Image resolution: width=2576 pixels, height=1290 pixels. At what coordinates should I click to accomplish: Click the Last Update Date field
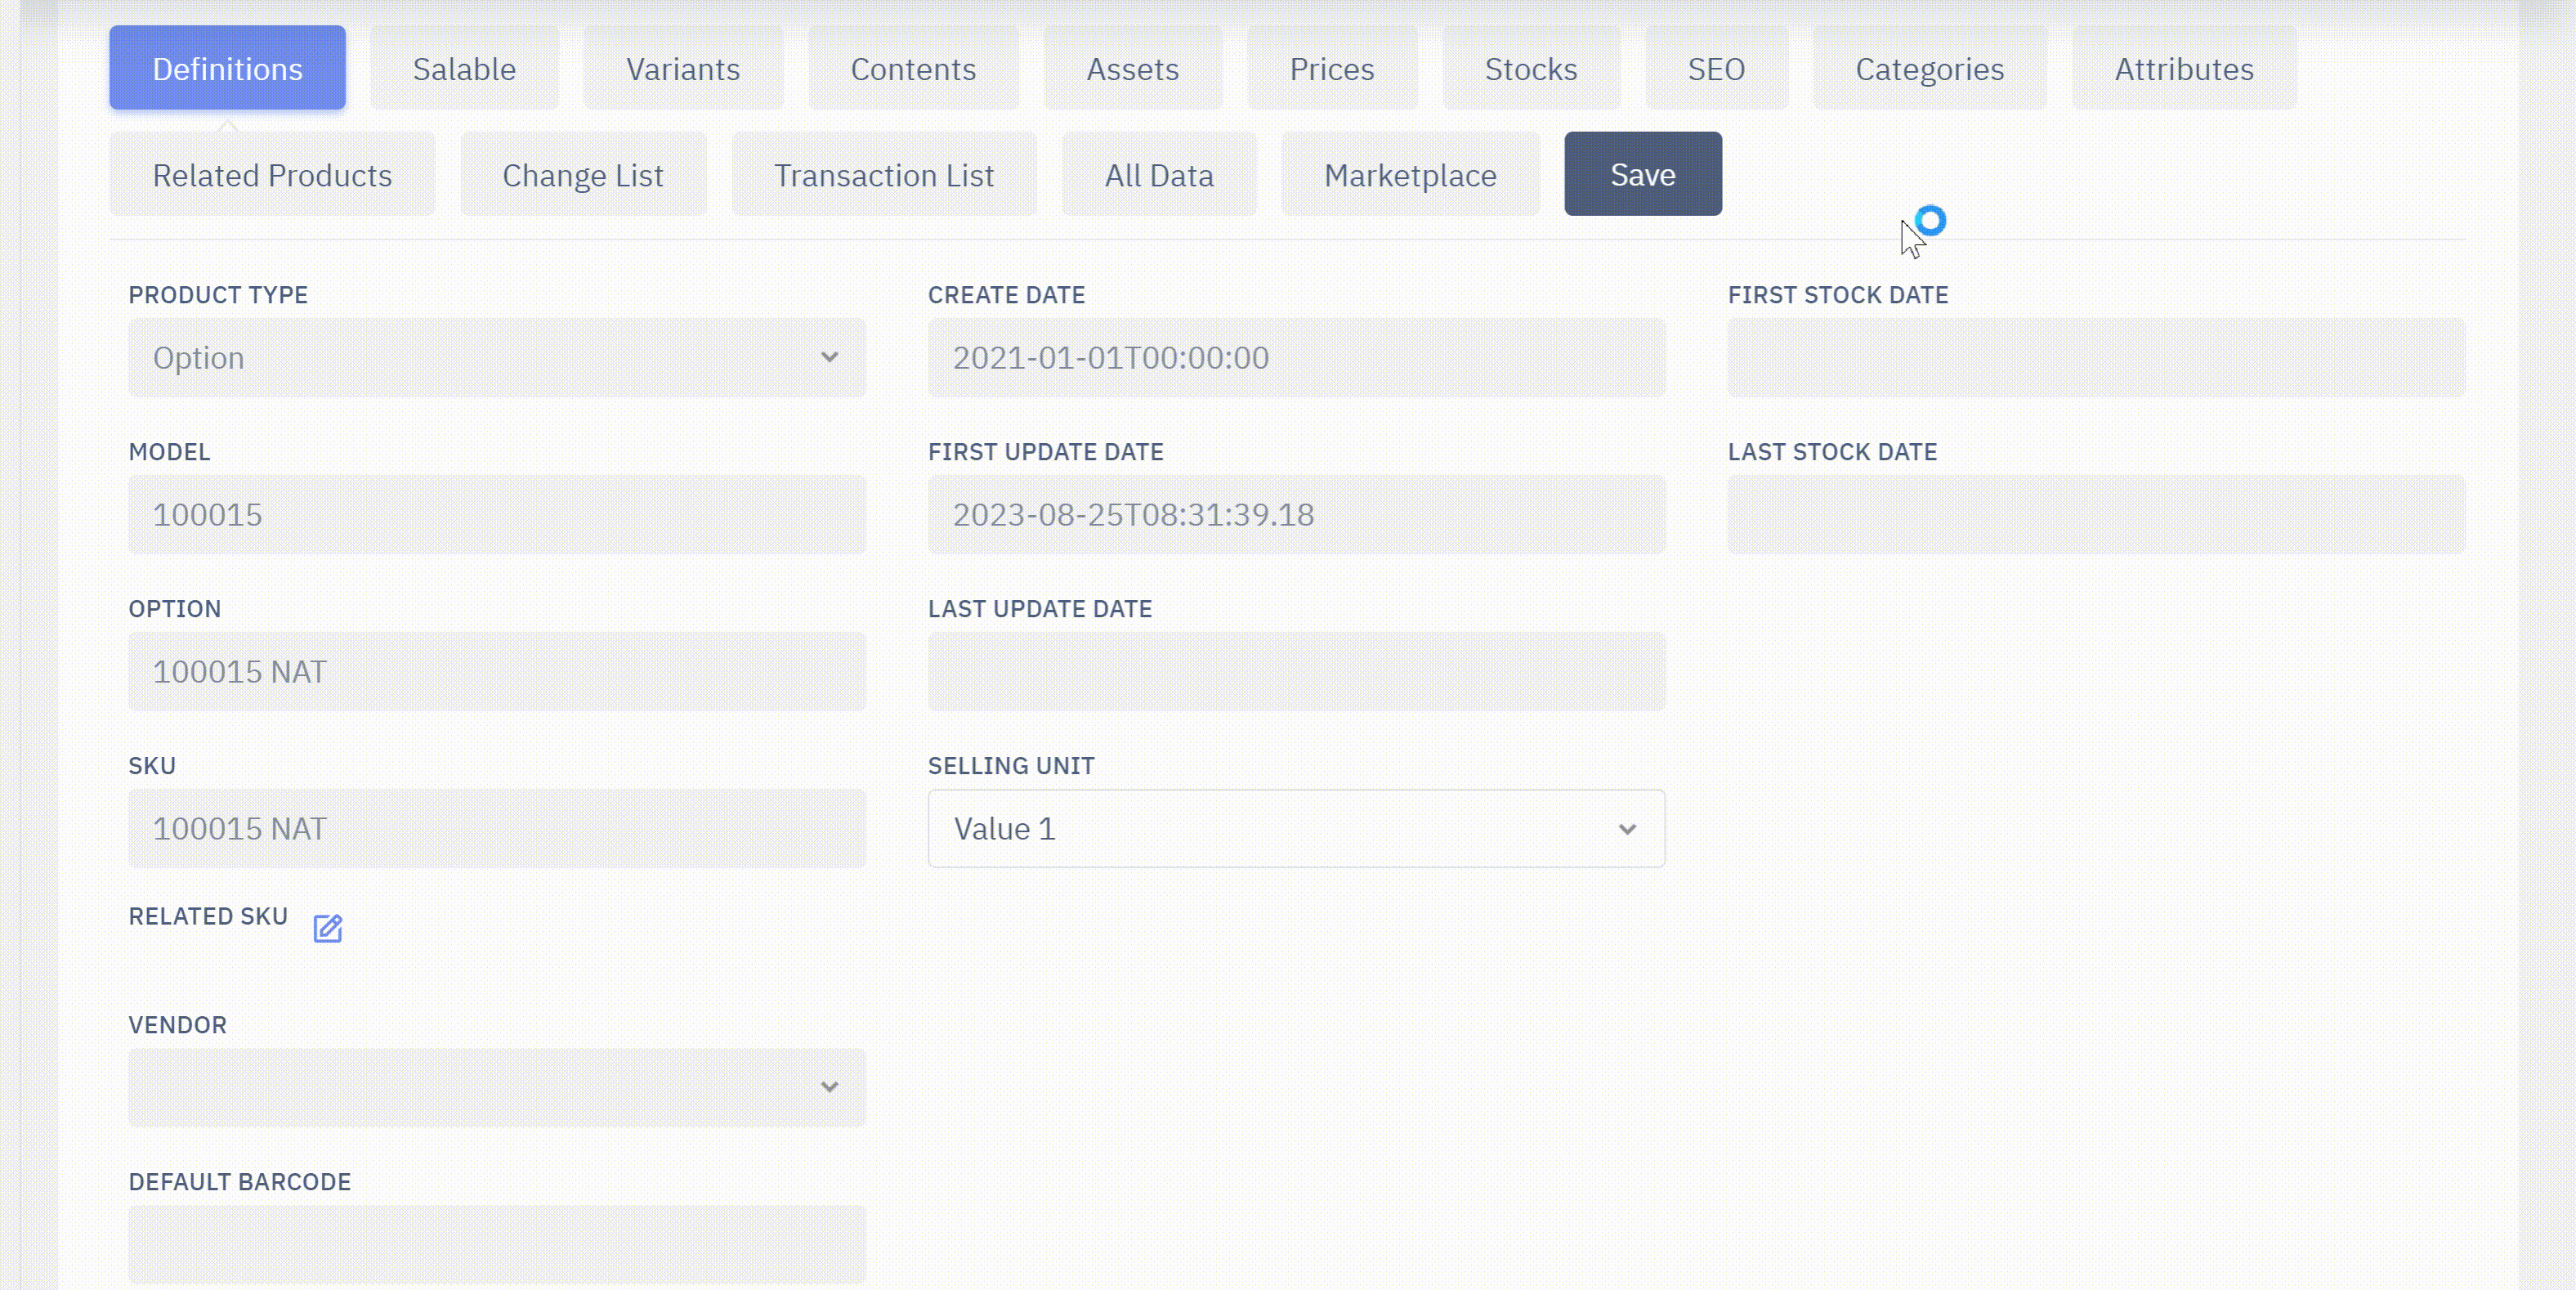tap(1296, 671)
